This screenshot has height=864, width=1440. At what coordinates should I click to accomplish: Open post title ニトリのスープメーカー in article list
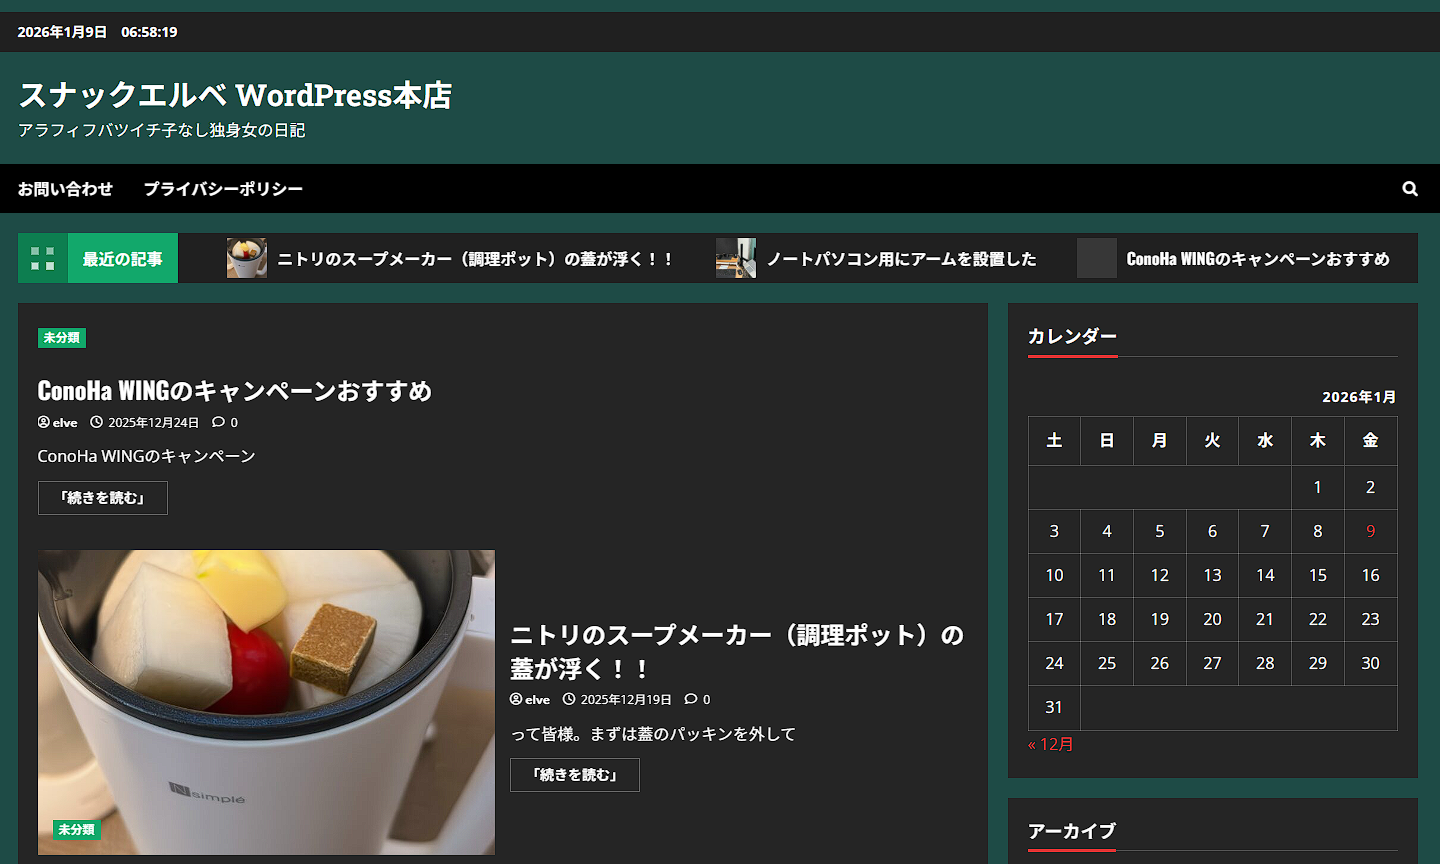click(736, 651)
